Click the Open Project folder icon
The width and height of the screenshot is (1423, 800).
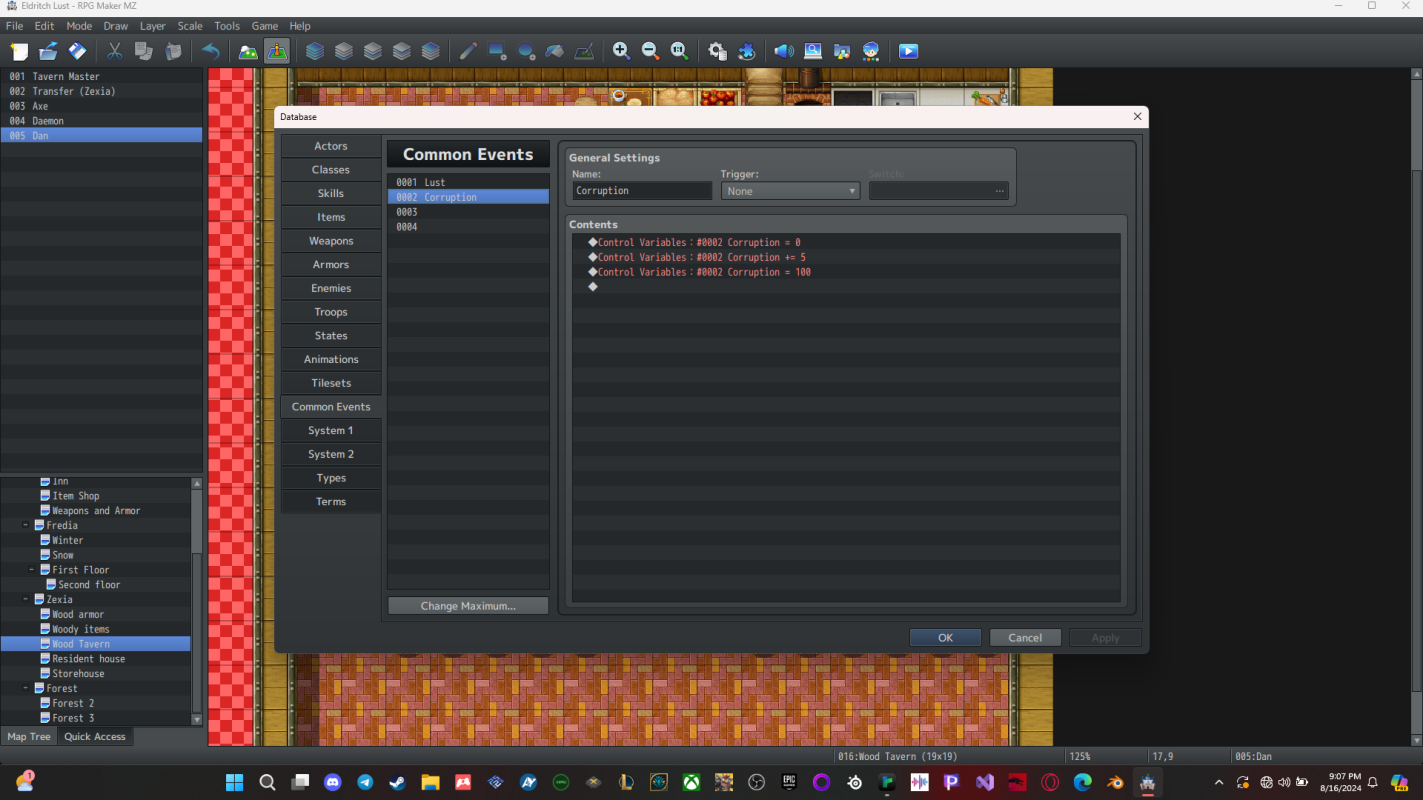[x=48, y=51]
